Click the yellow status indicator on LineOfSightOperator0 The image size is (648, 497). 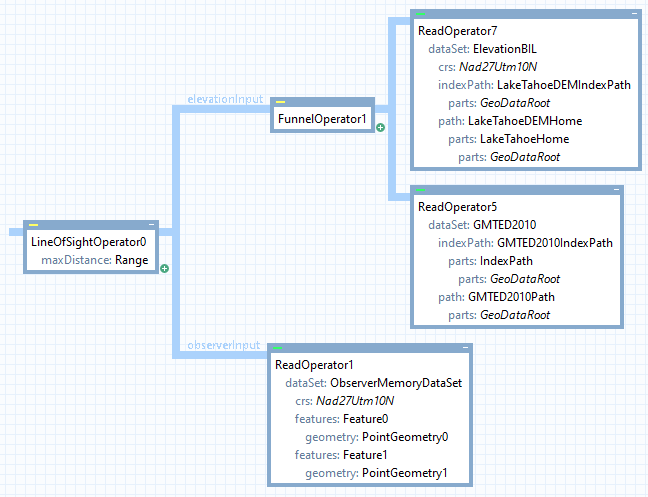click(33, 225)
